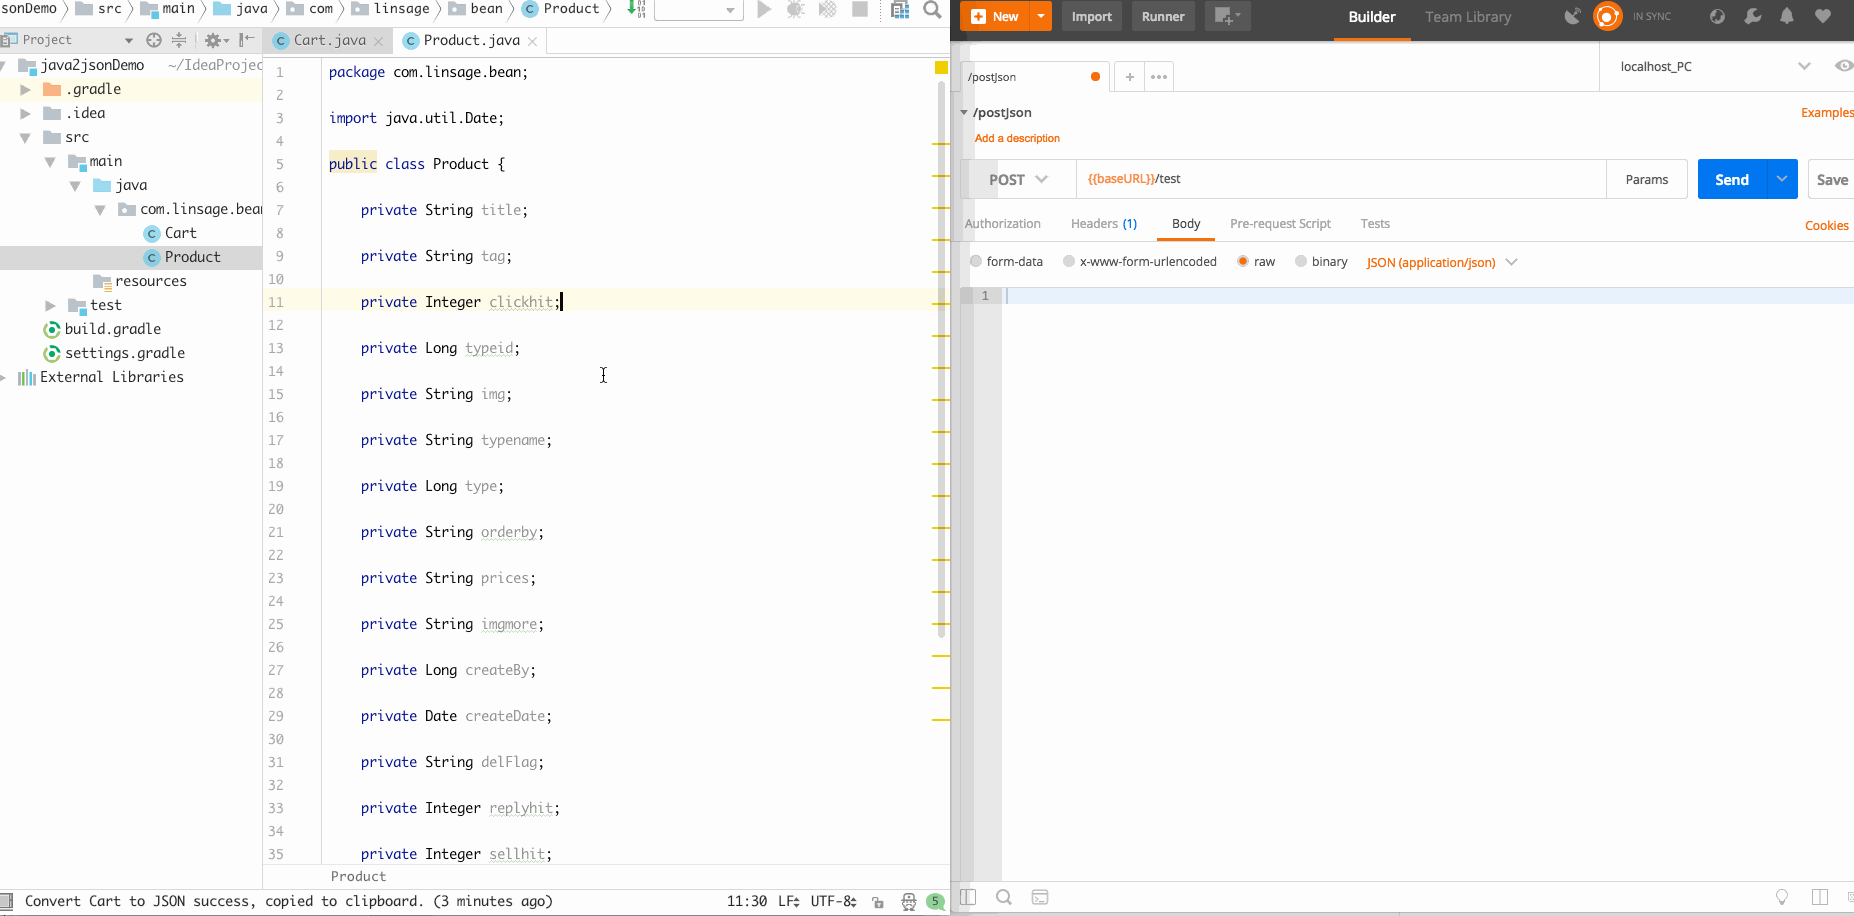View Postman notifications with the bell icon
Screen dimensions: 1854x916
tap(1786, 17)
